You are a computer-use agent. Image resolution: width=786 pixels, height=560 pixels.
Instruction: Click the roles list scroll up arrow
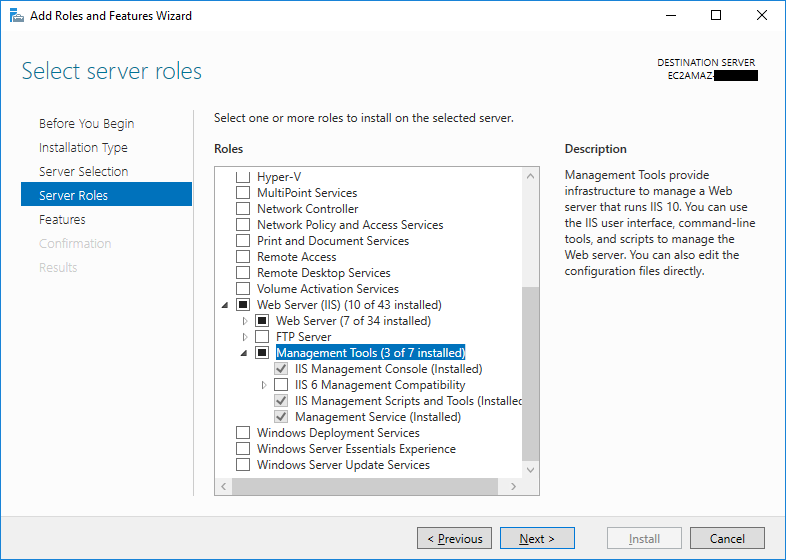coord(530,176)
